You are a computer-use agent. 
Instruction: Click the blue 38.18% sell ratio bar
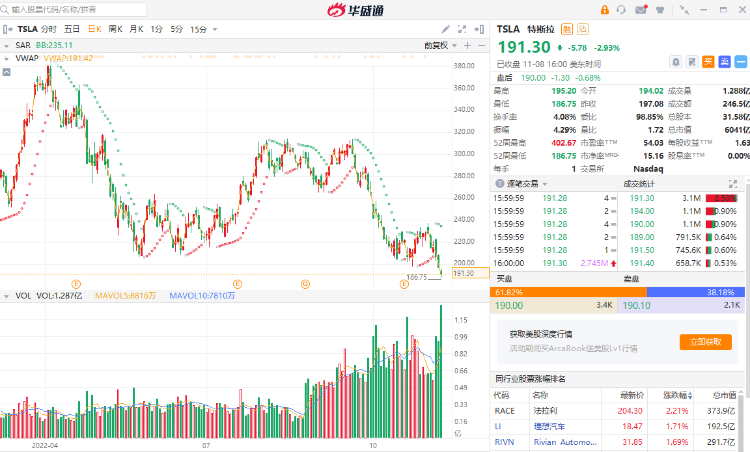[696, 292]
